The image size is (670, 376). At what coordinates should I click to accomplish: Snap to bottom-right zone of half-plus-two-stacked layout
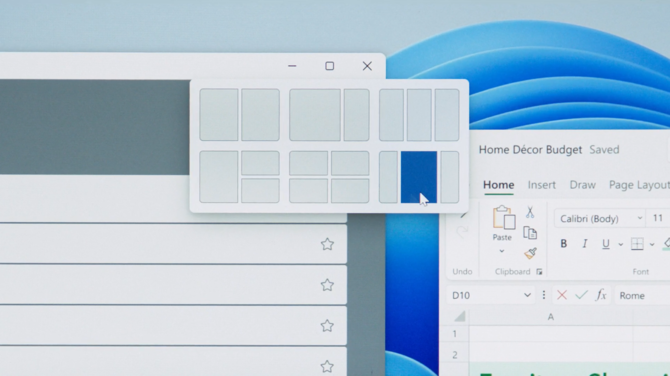point(261,191)
